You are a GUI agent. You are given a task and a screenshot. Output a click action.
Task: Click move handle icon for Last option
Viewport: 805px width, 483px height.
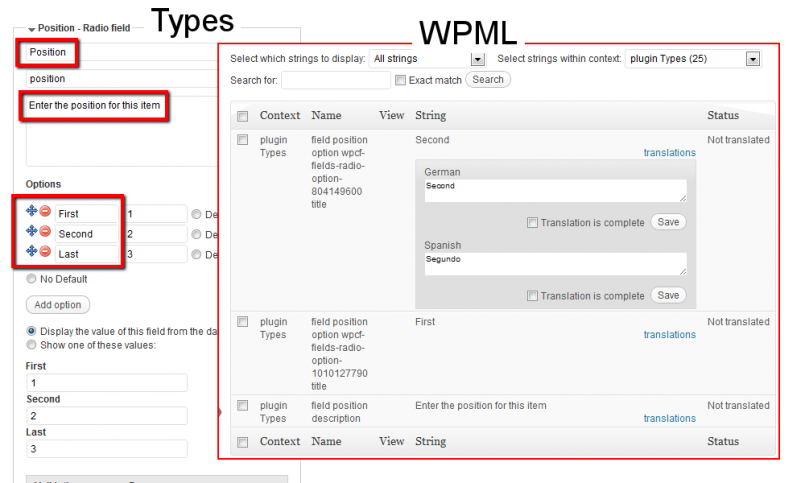click(32, 250)
